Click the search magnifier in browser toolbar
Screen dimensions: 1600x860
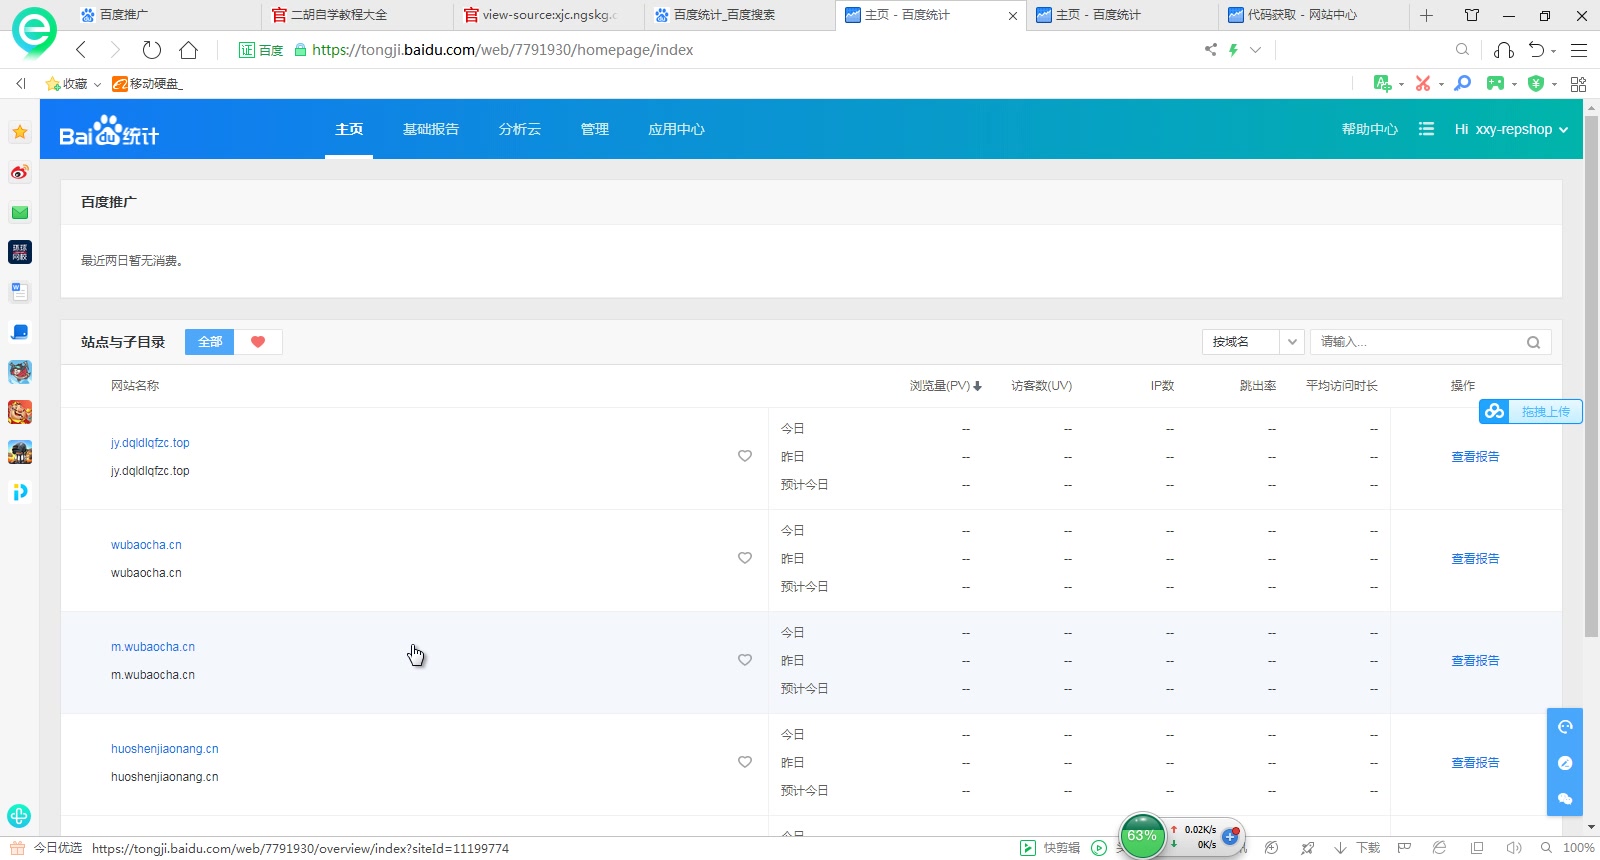tap(1462, 50)
